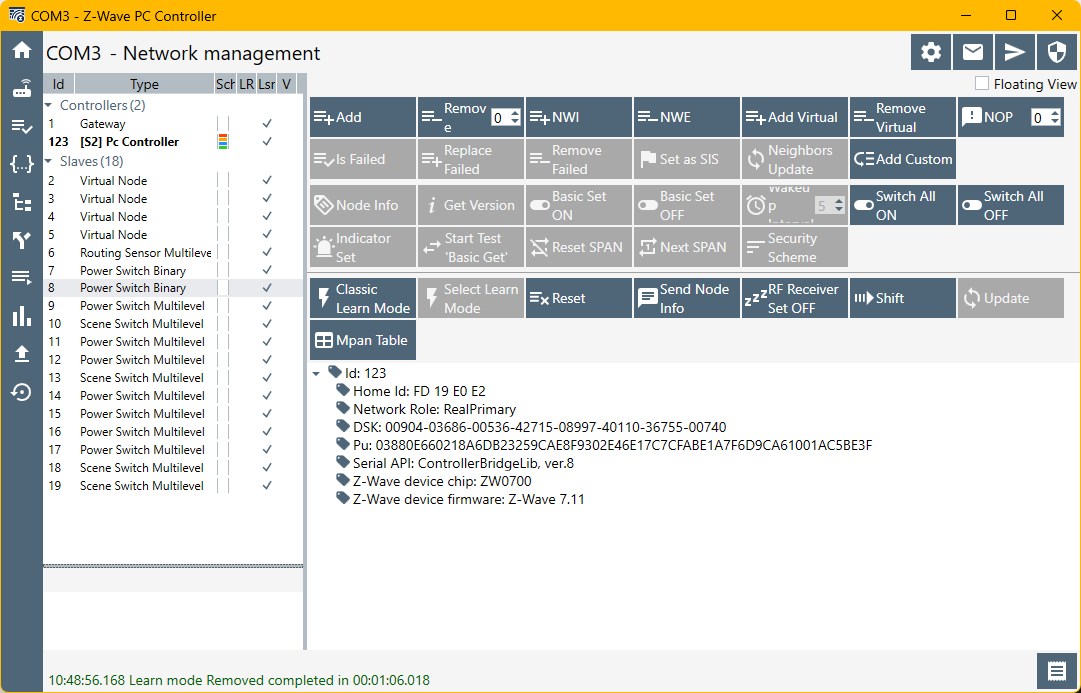Viewport: 1081px width, 693px height.
Task: Open the log panel icon at bottom right
Action: [1057, 671]
